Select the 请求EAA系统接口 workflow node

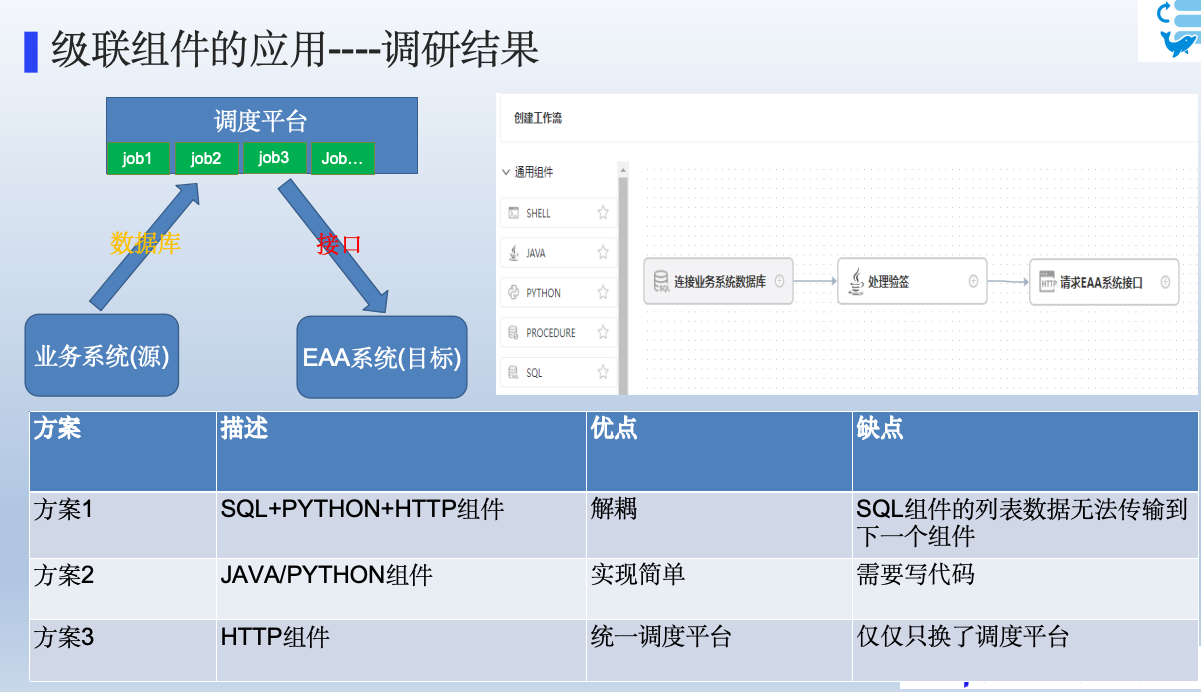(1104, 282)
